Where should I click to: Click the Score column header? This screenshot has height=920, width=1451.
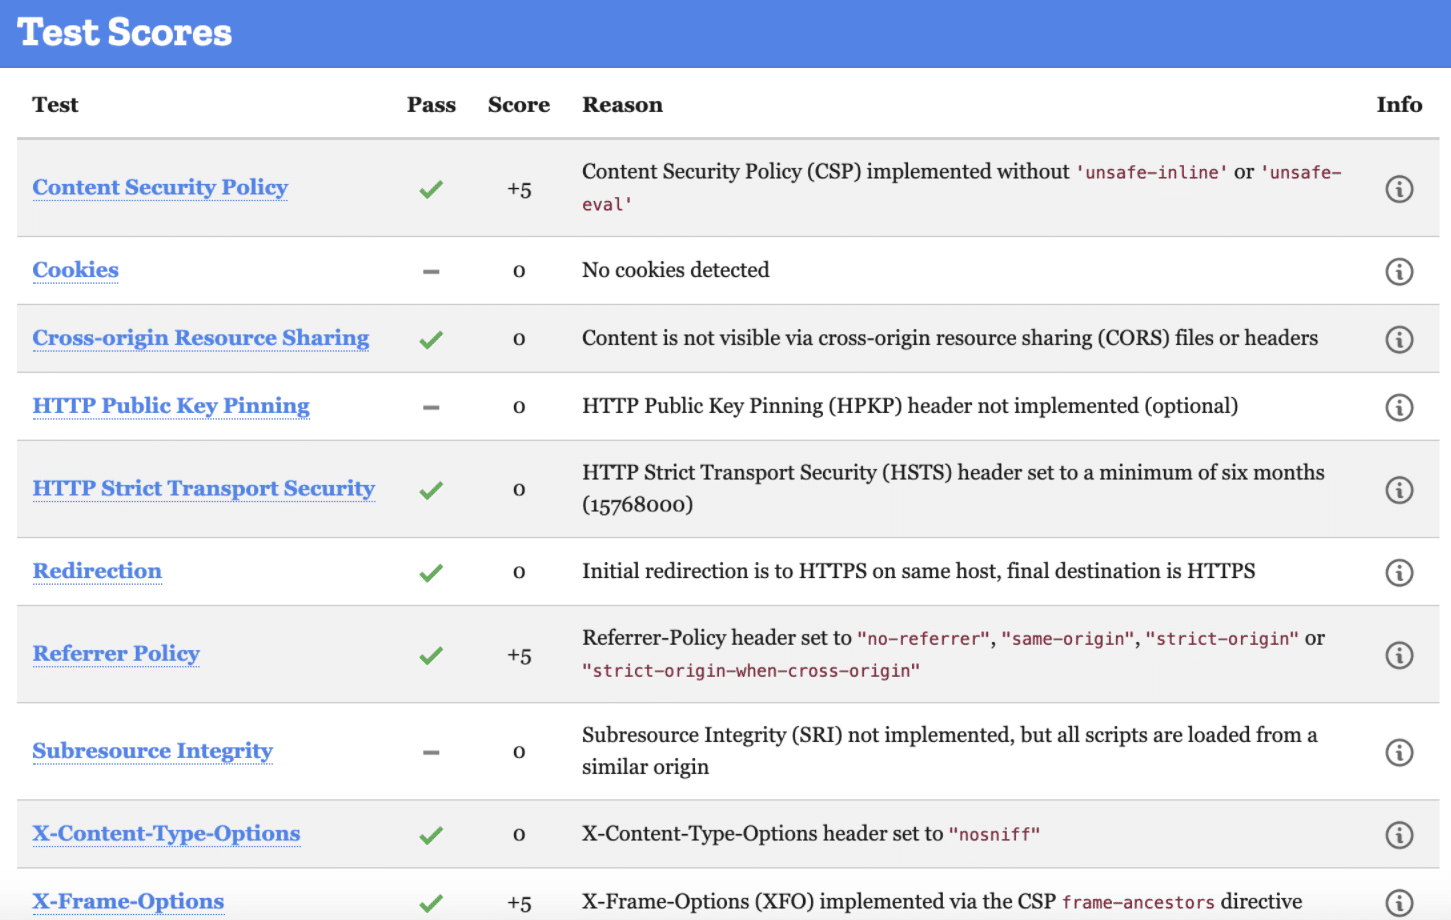tap(519, 105)
